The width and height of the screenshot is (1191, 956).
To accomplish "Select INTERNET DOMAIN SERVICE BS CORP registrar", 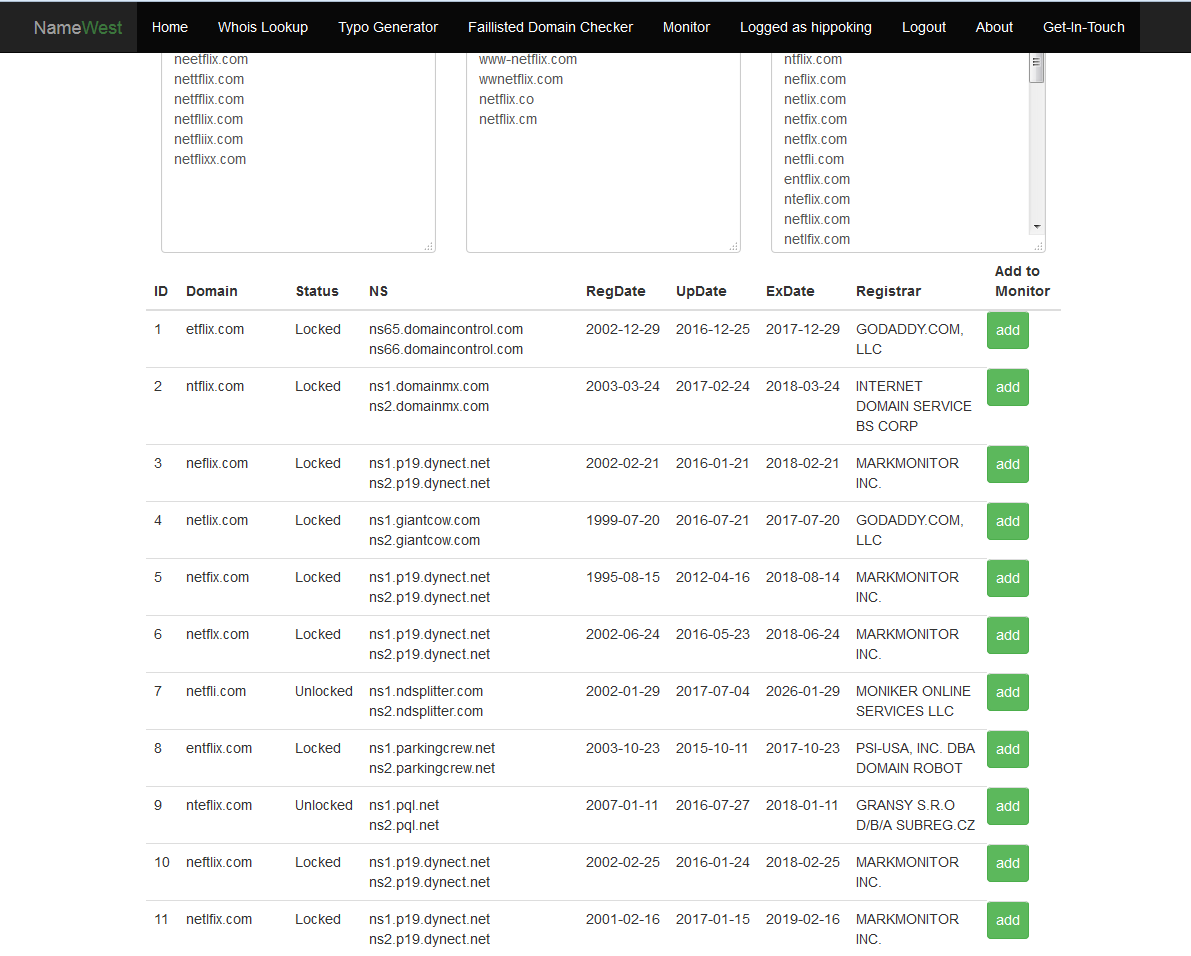I will [x=913, y=406].
